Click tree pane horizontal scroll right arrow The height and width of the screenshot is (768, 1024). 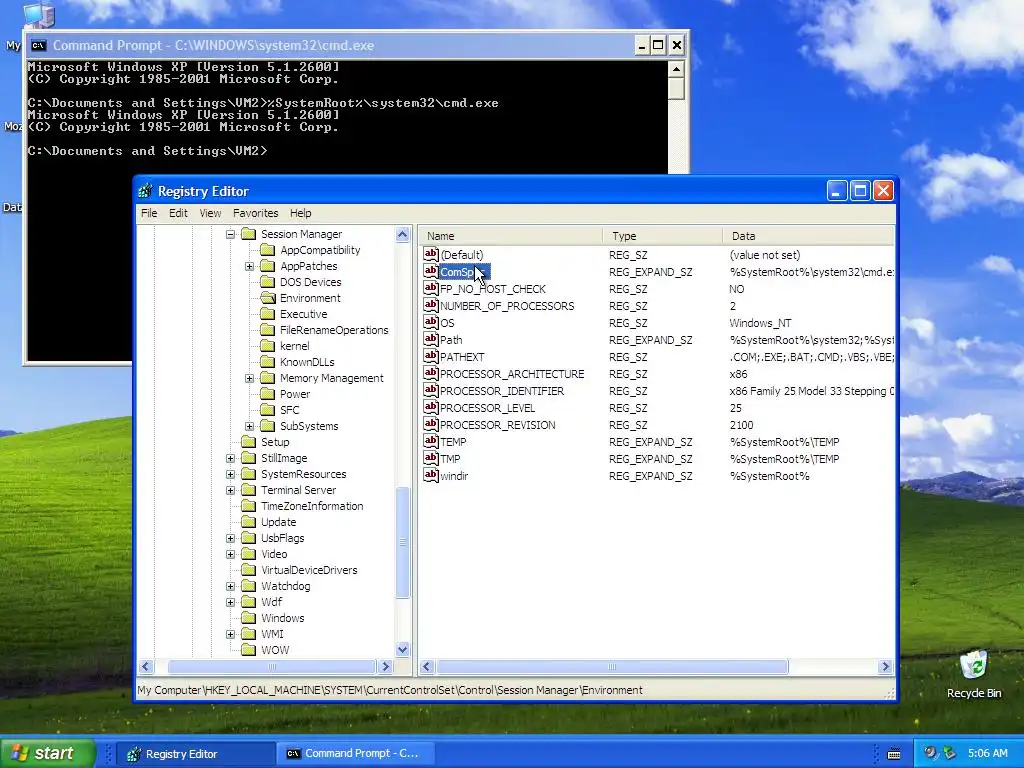385,666
